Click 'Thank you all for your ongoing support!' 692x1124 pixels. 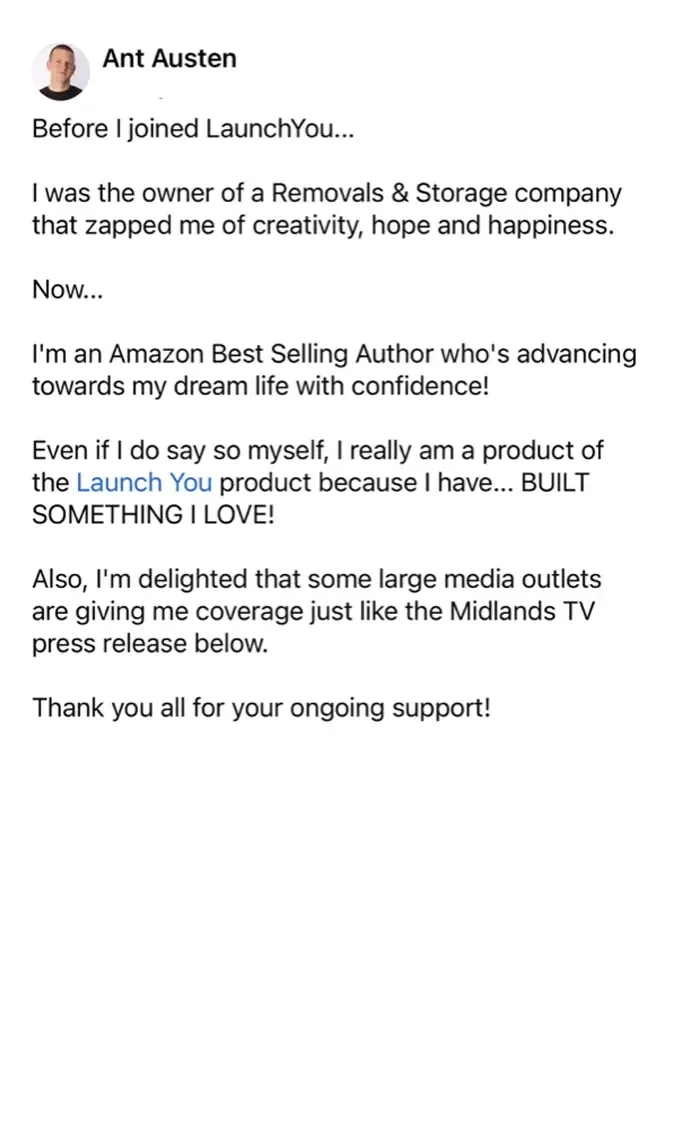click(261, 708)
